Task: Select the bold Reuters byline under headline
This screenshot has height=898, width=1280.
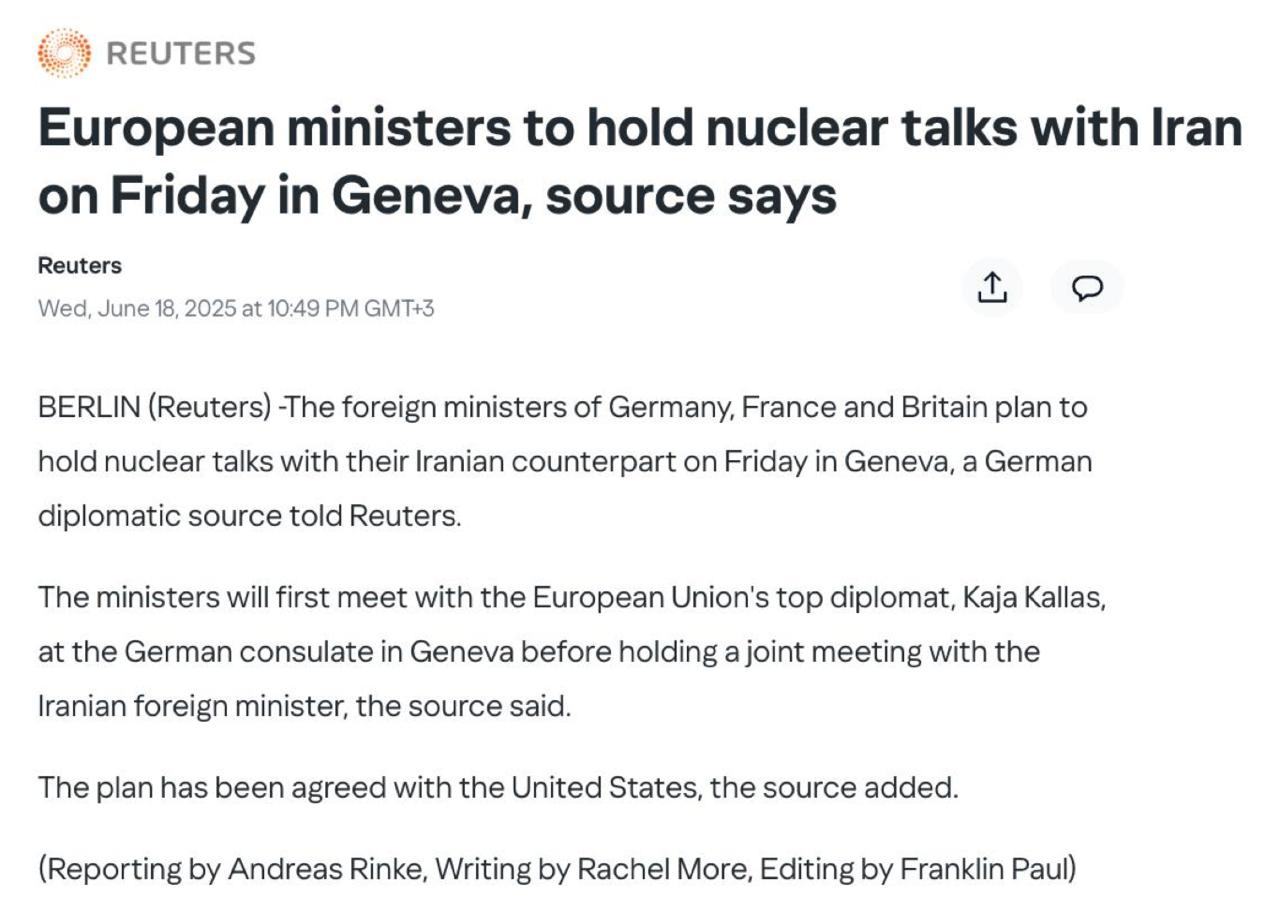Action: [80, 266]
